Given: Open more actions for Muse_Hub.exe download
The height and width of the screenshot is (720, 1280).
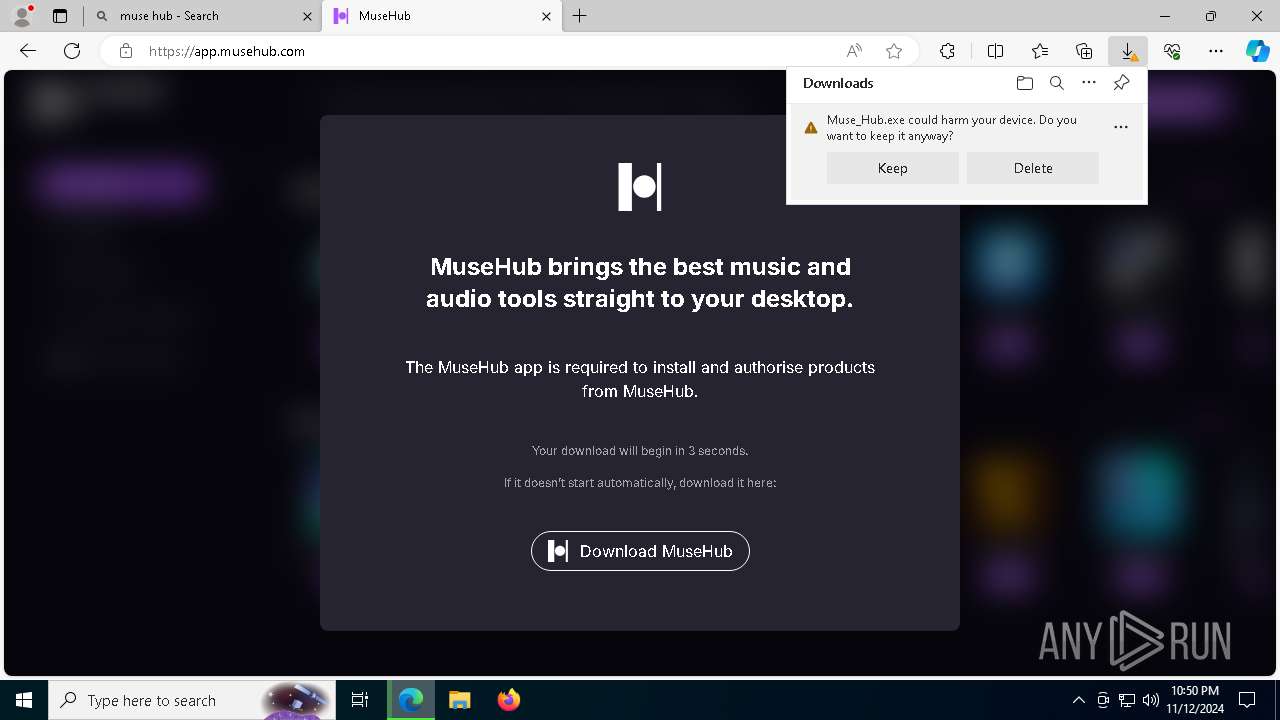Looking at the screenshot, I should pyautogui.click(x=1121, y=127).
